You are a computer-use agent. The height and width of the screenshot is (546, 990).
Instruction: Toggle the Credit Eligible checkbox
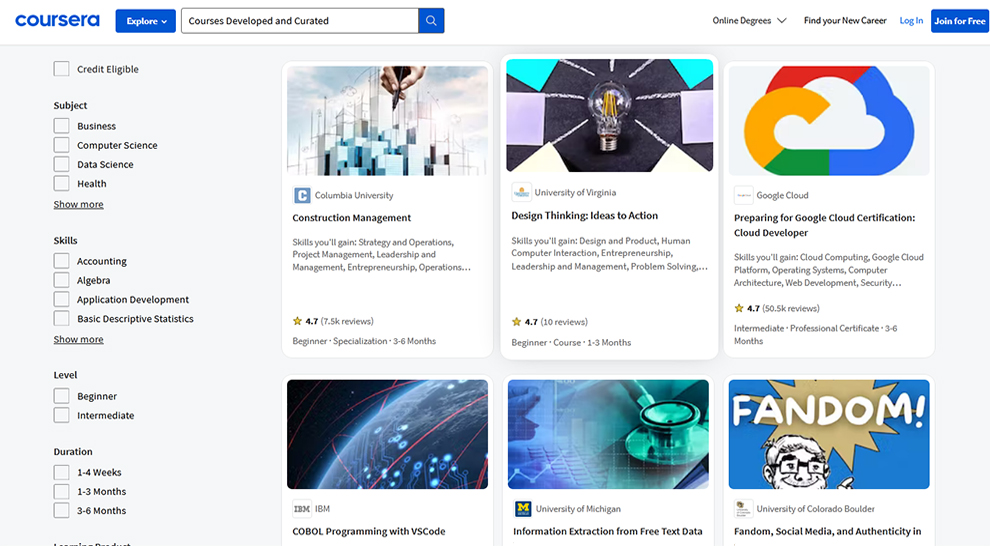click(x=61, y=69)
